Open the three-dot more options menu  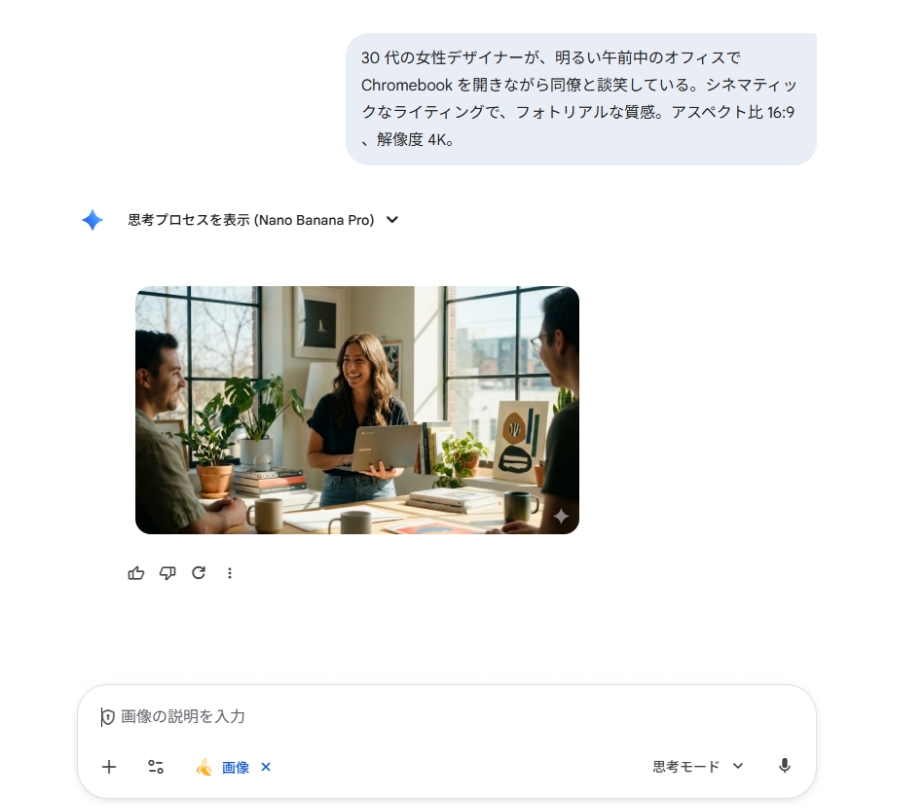[x=230, y=573]
